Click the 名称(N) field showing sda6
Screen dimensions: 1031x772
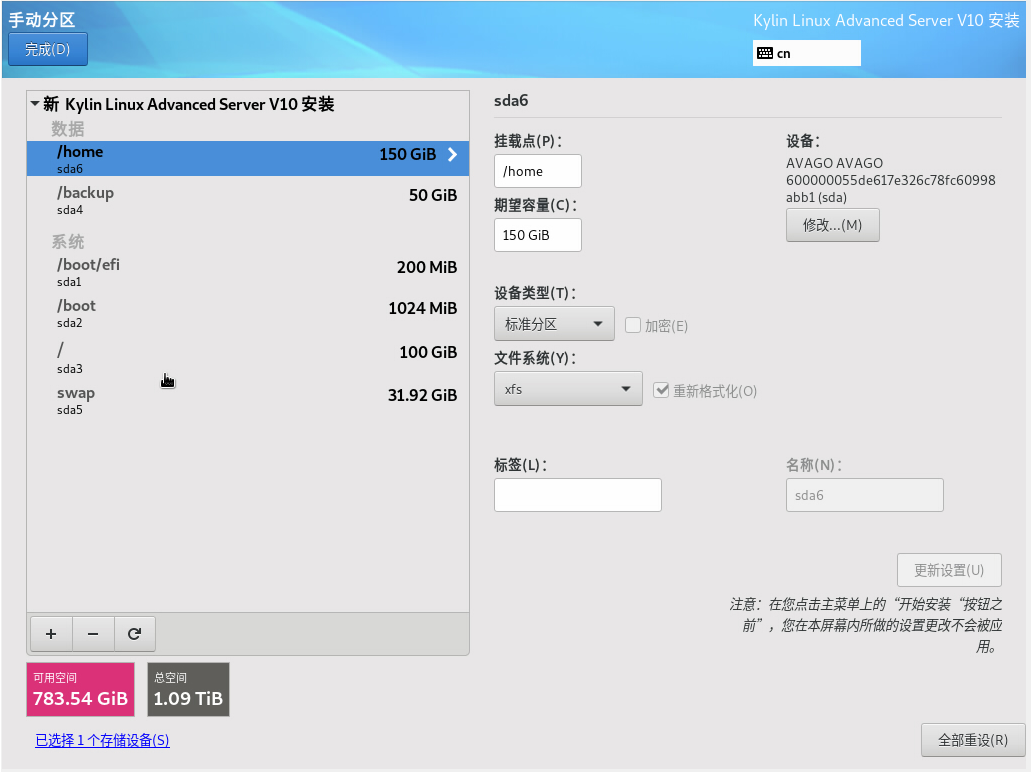pos(865,495)
